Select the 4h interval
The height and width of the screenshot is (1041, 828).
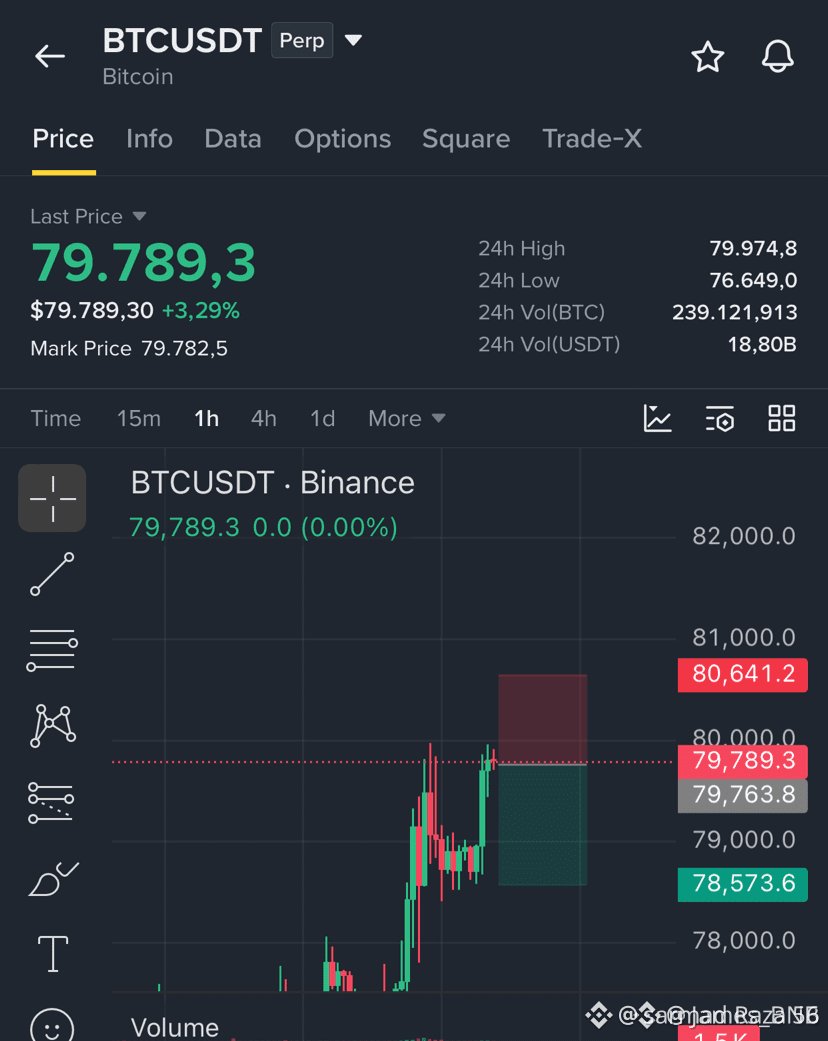pyautogui.click(x=264, y=418)
